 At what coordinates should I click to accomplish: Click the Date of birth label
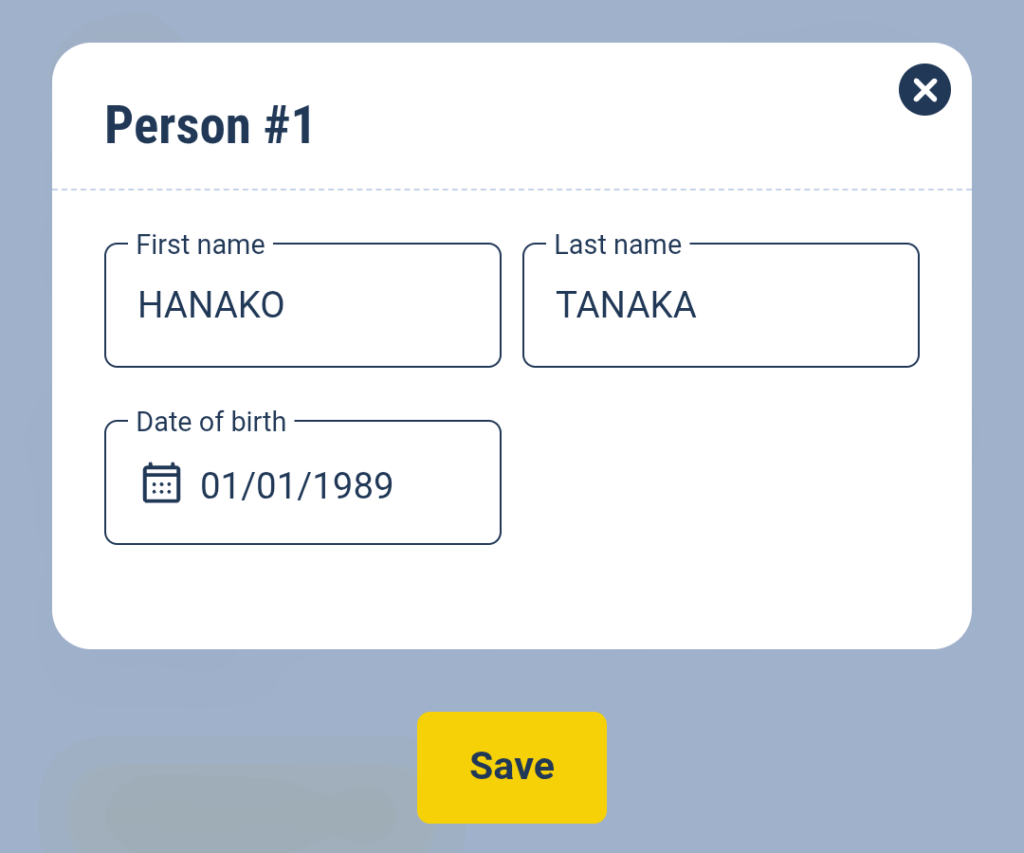(x=211, y=422)
